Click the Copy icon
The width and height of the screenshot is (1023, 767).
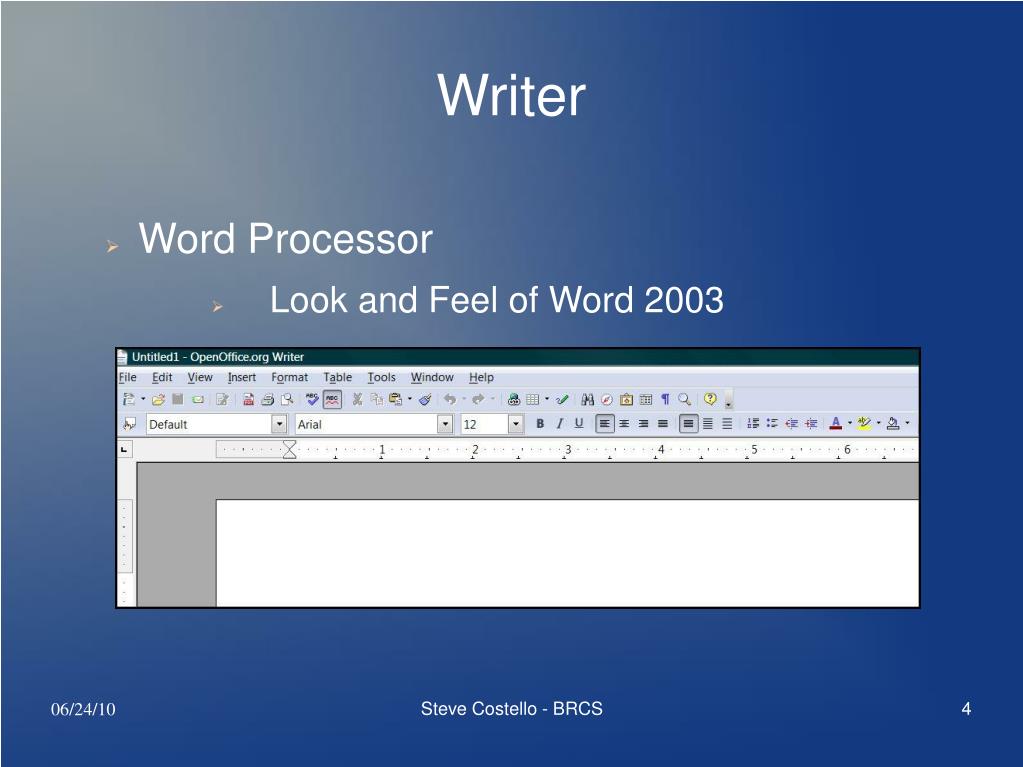tap(376, 399)
